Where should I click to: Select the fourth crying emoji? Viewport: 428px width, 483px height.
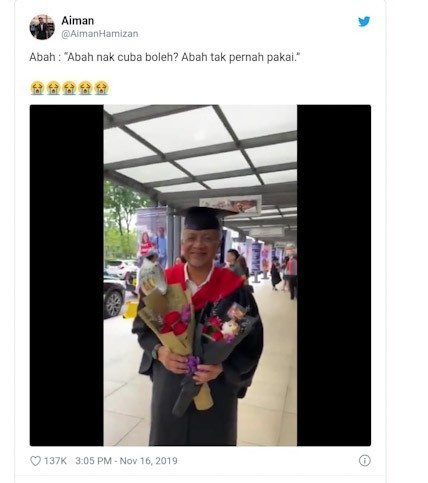(85, 88)
